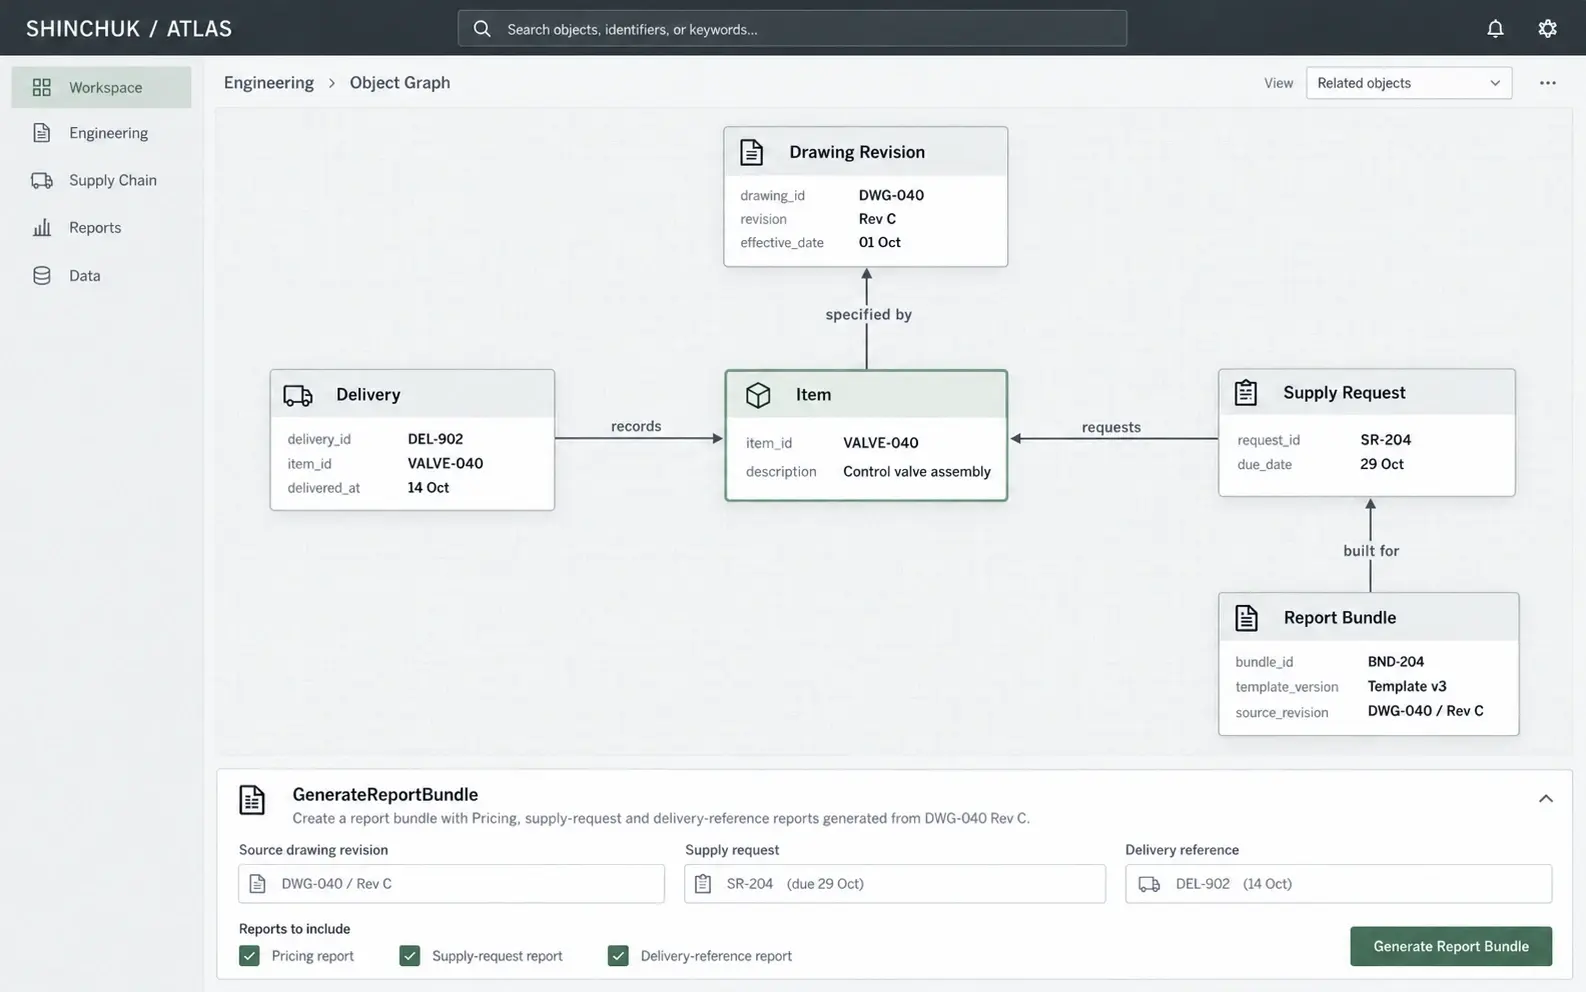Image resolution: width=1586 pixels, height=992 pixels.
Task: Click the Workspace grid icon
Action: point(41,87)
